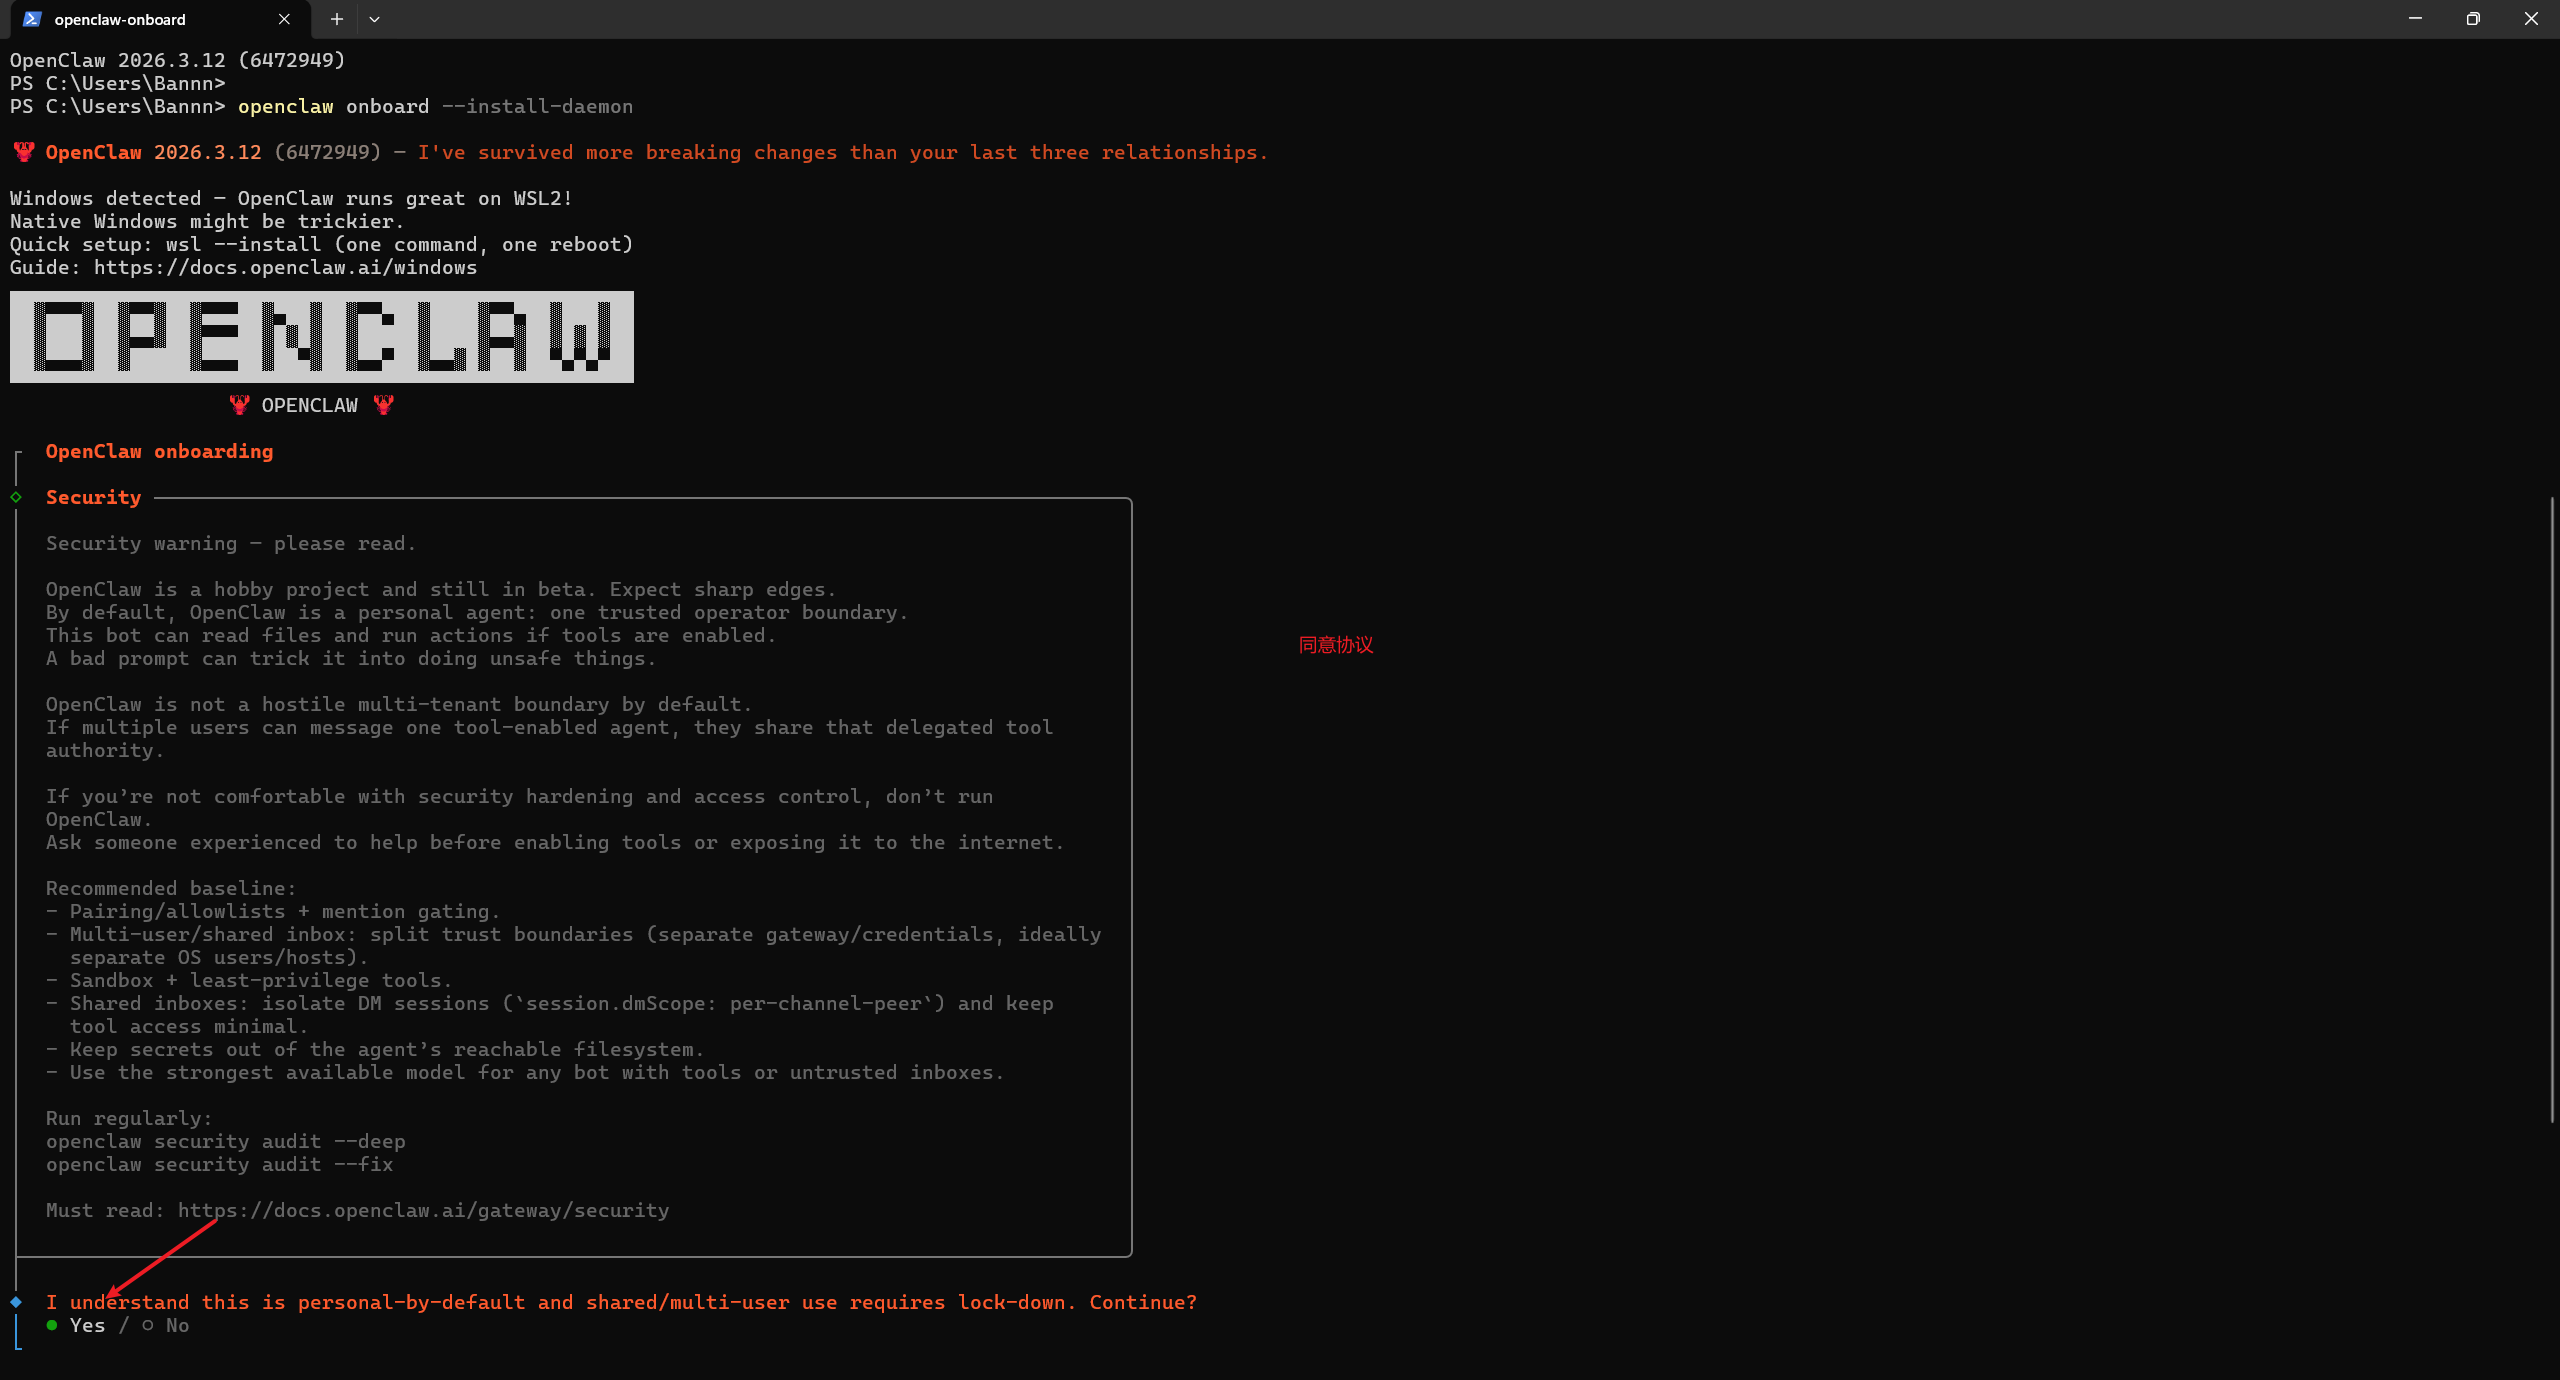Open the gateway/security docs link
Viewport: 2560px width, 1380px height.
click(x=423, y=1210)
